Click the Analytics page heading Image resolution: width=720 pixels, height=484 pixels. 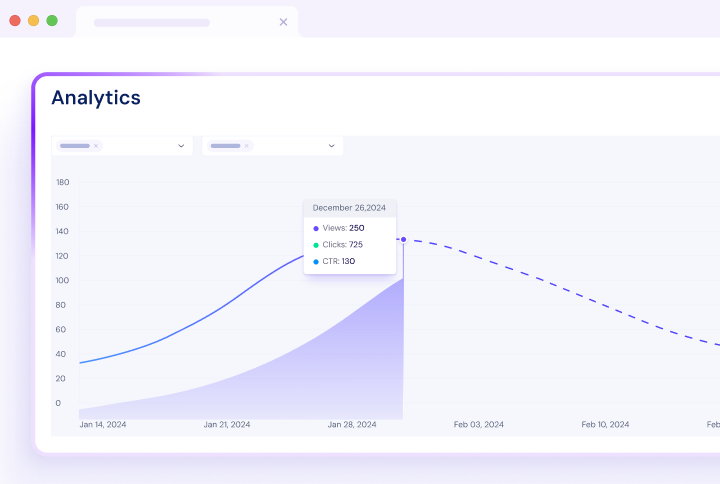[96, 98]
